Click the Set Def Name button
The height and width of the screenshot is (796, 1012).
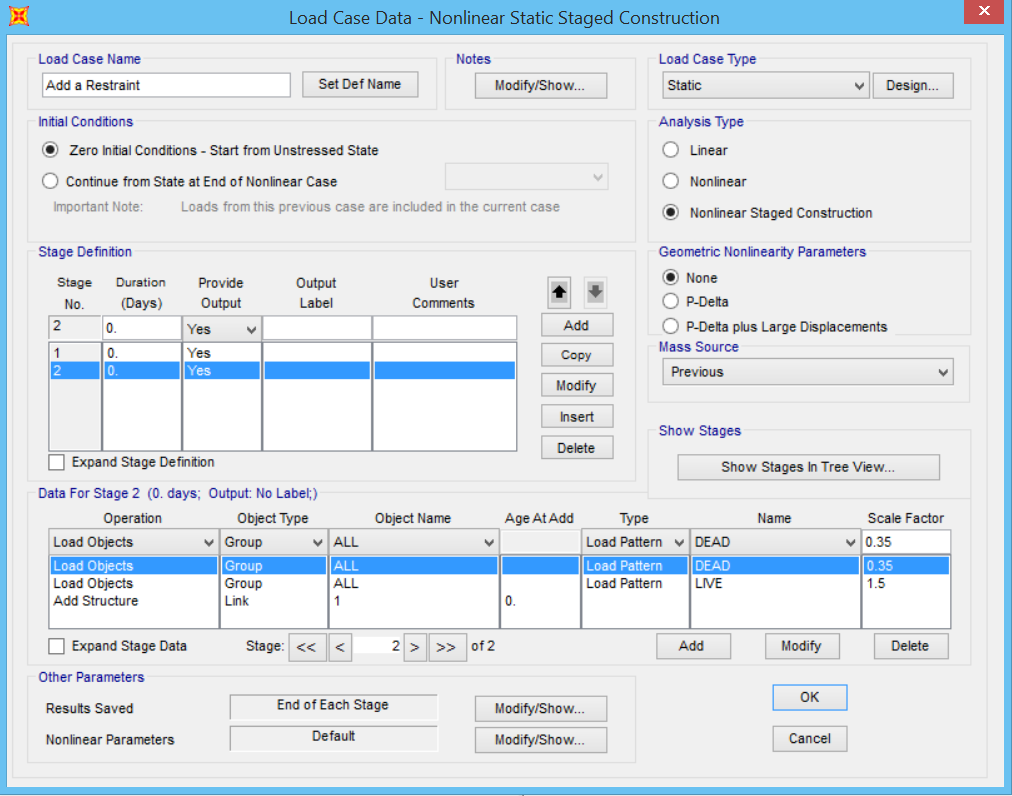point(360,84)
